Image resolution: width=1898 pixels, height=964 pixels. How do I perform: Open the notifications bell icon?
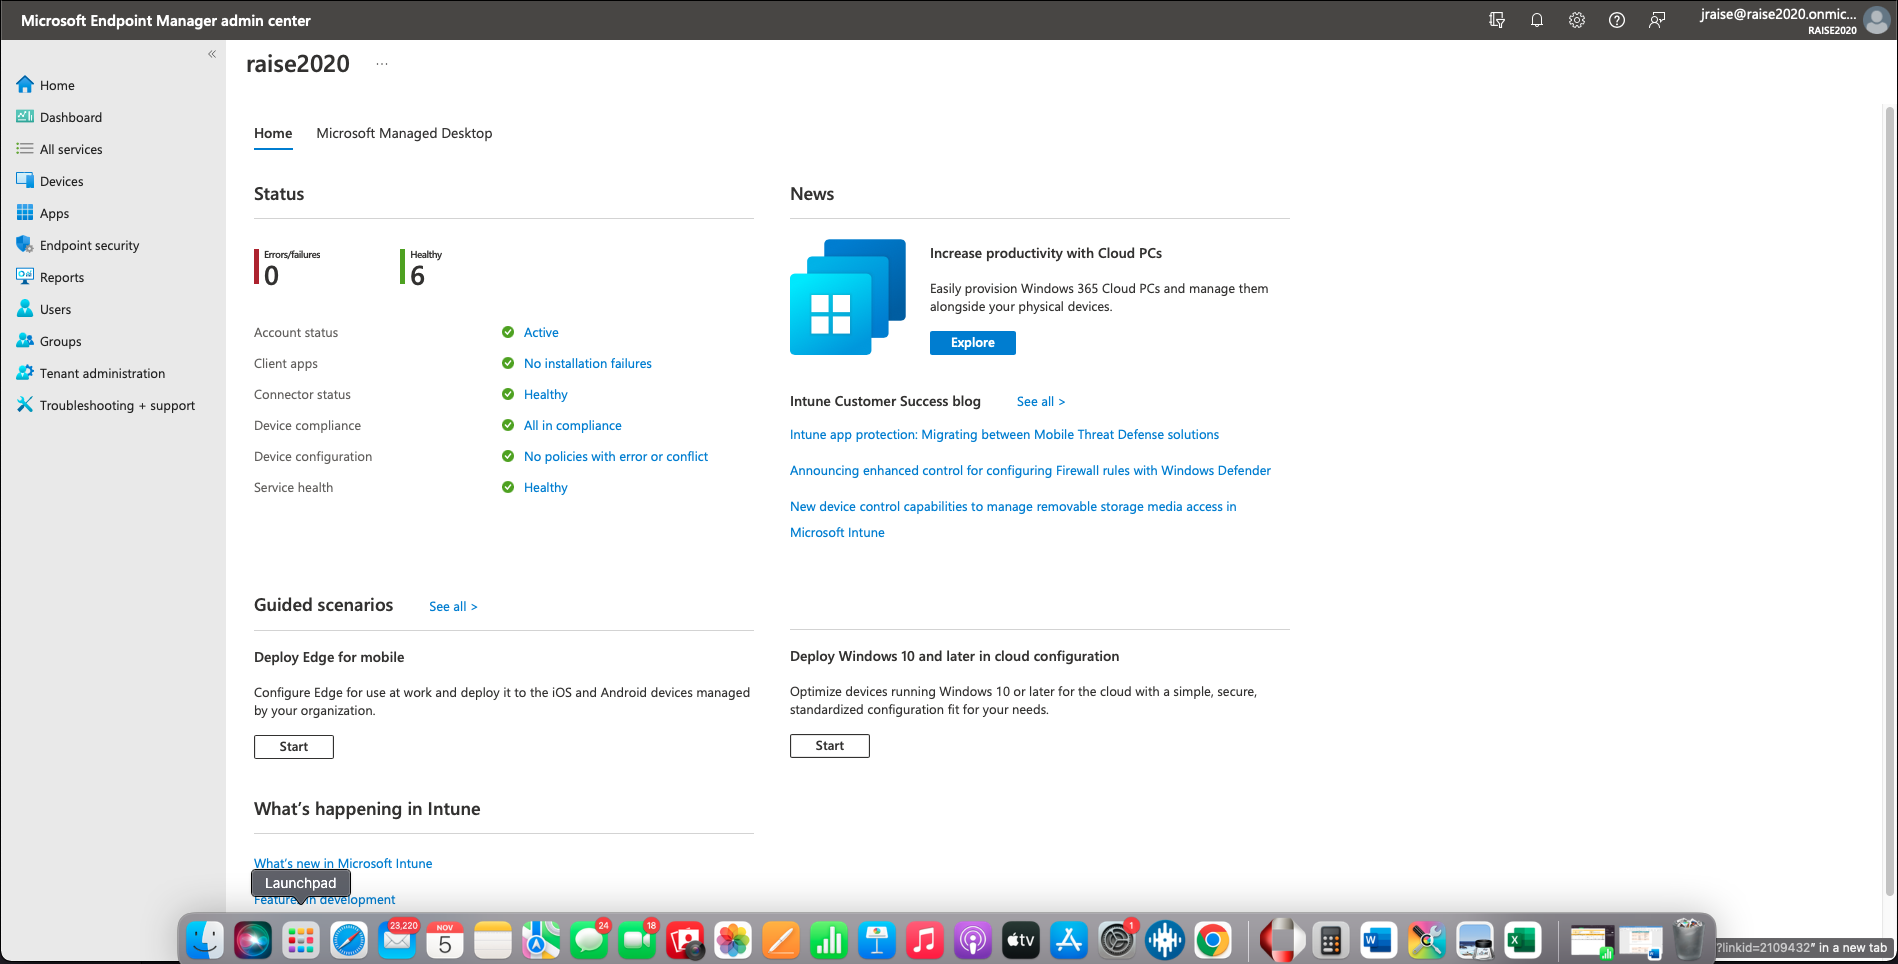point(1536,20)
